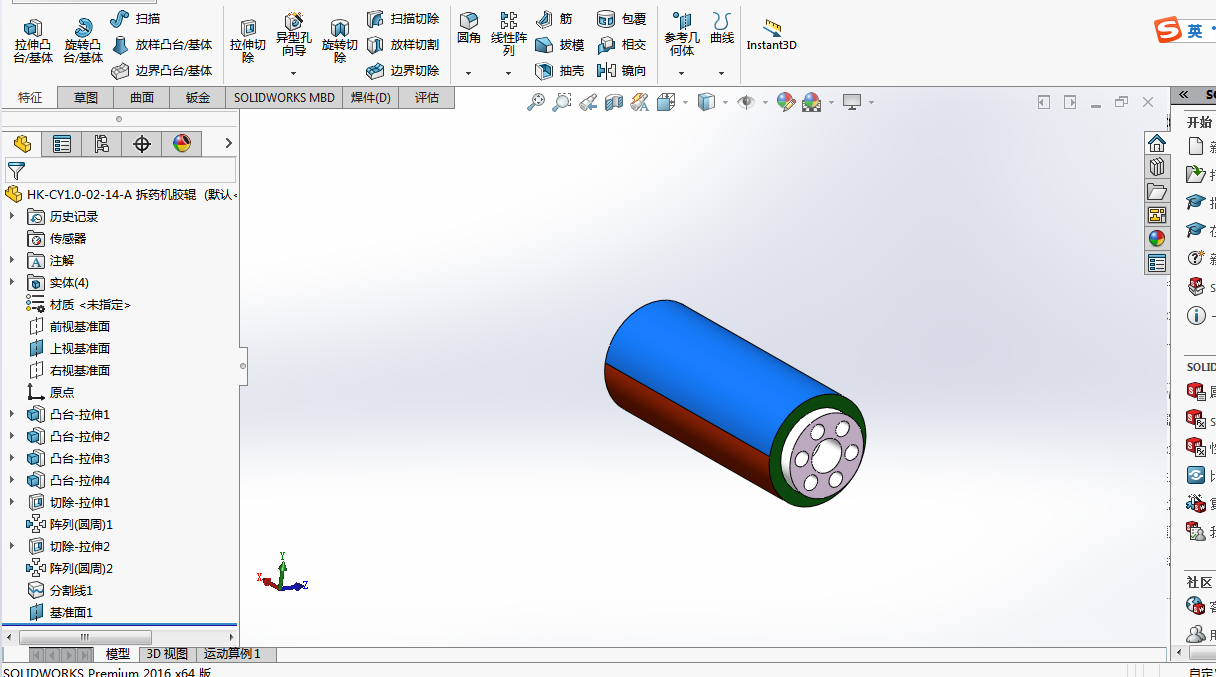Choose the 边界切除 boundary cut tool
The width and height of the screenshot is (1216, 677).
pos(403,71)
